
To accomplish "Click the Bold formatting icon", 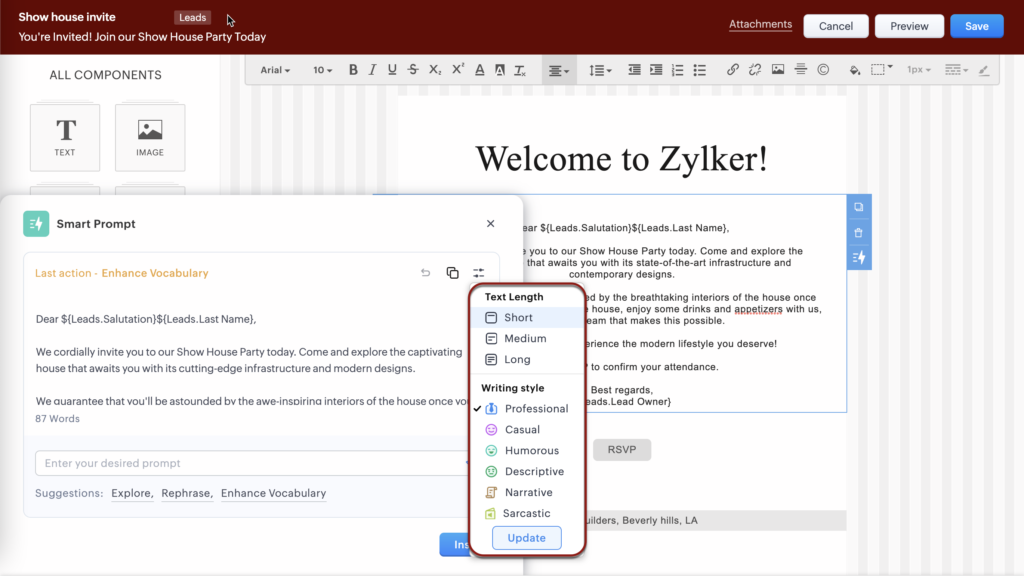I will coord(353,70).
